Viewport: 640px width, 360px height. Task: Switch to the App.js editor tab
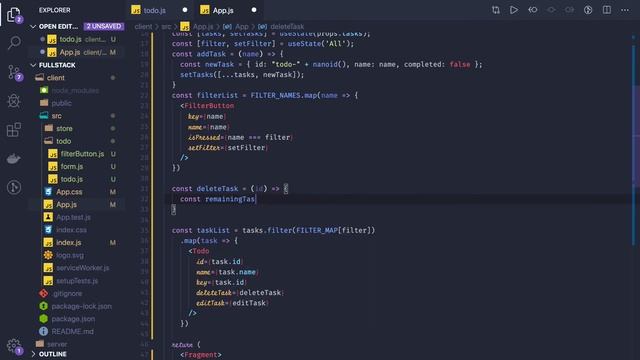[223, 10]
